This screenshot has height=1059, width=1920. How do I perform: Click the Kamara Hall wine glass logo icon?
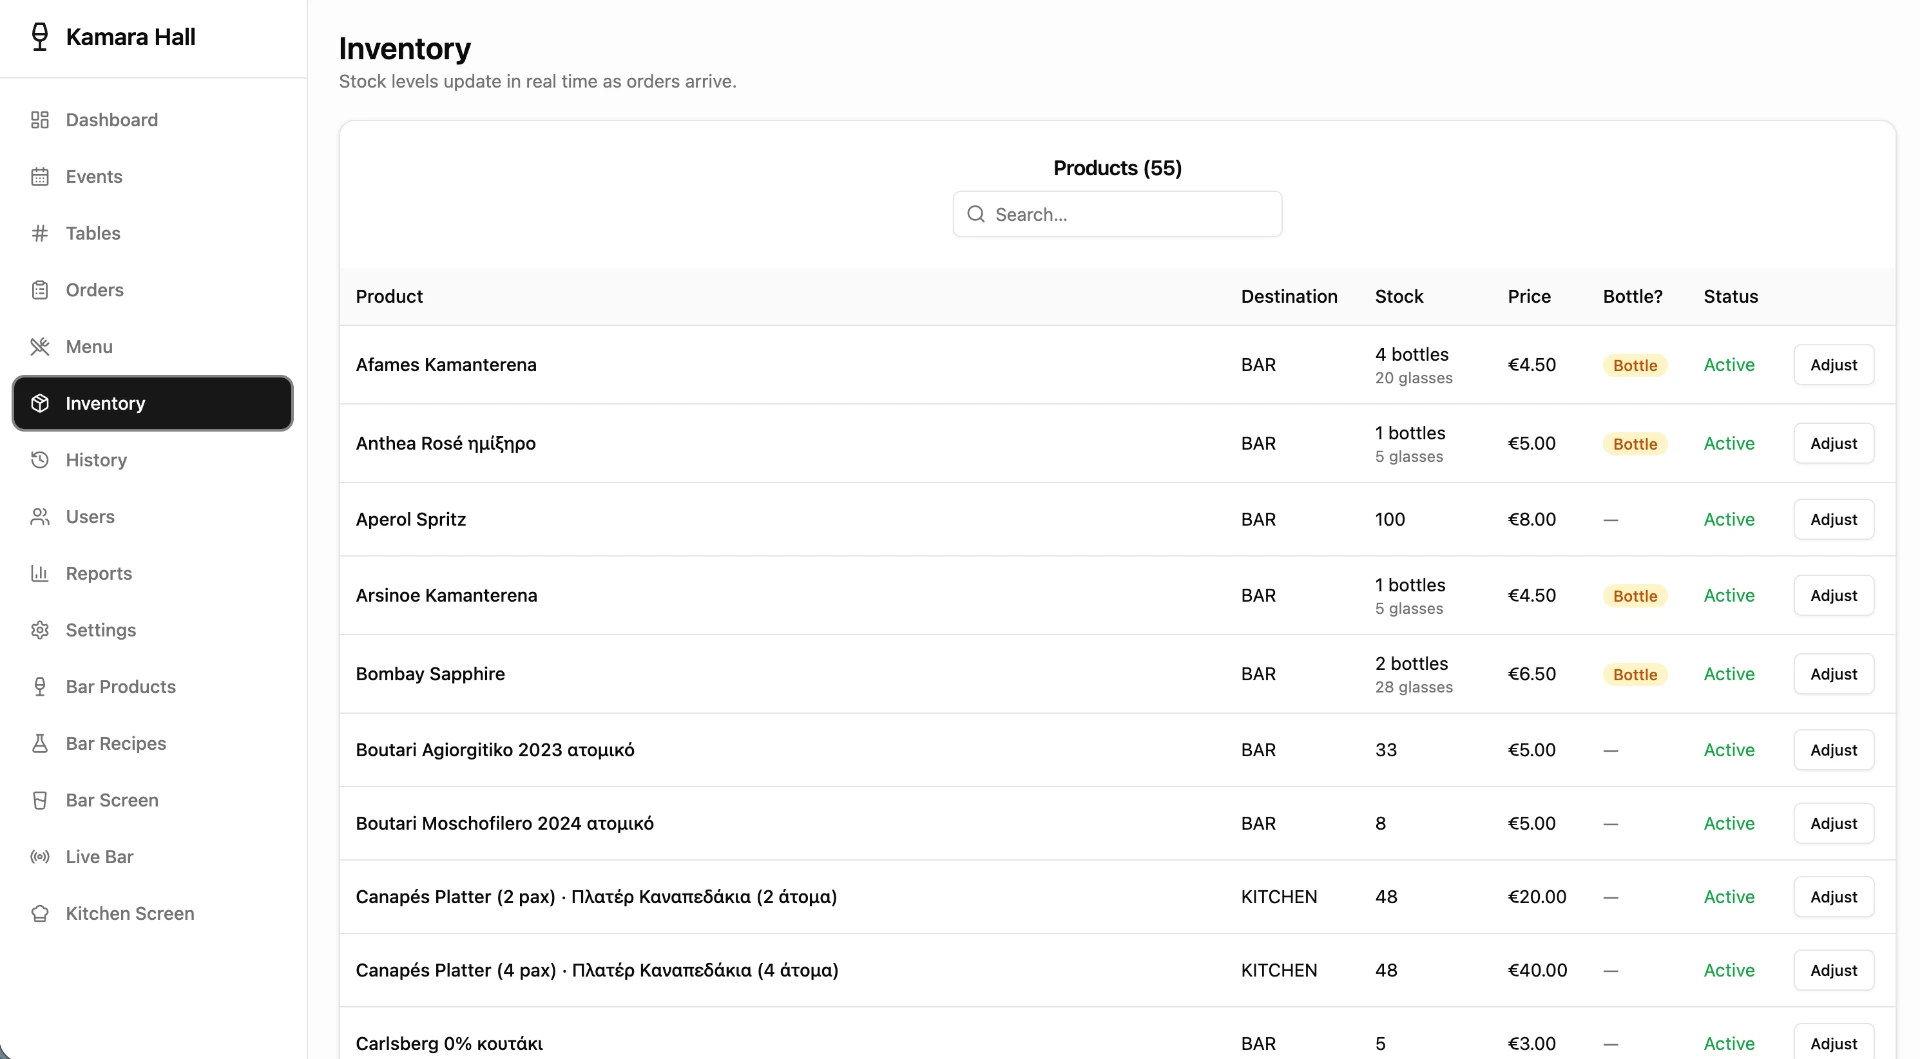point(40,37)
